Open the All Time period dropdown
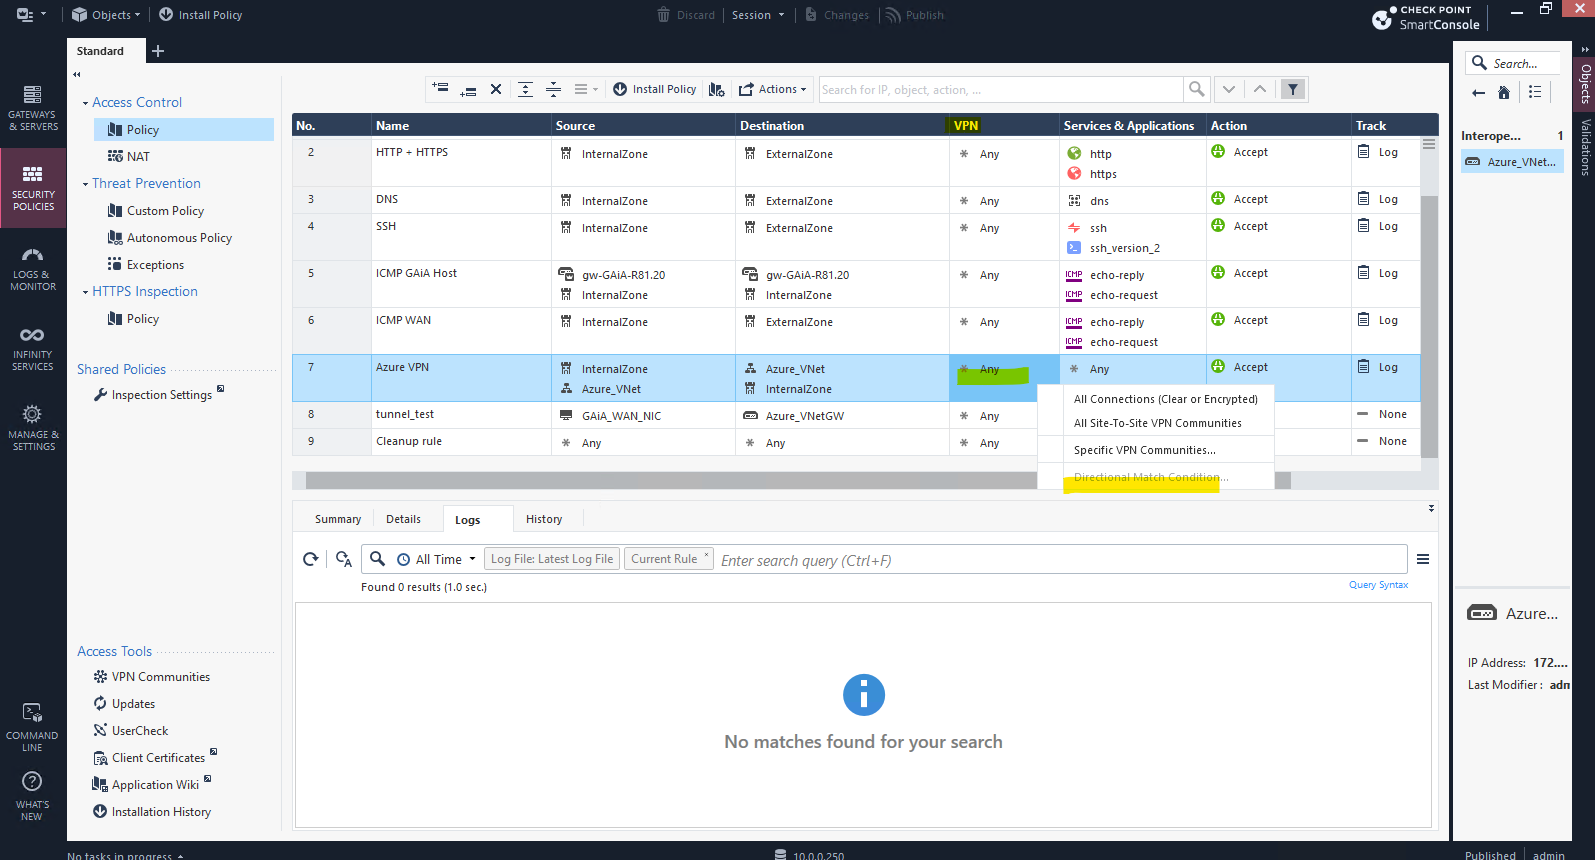The height and width of the screenshot is (860, 1595). [x=436, y=559]
